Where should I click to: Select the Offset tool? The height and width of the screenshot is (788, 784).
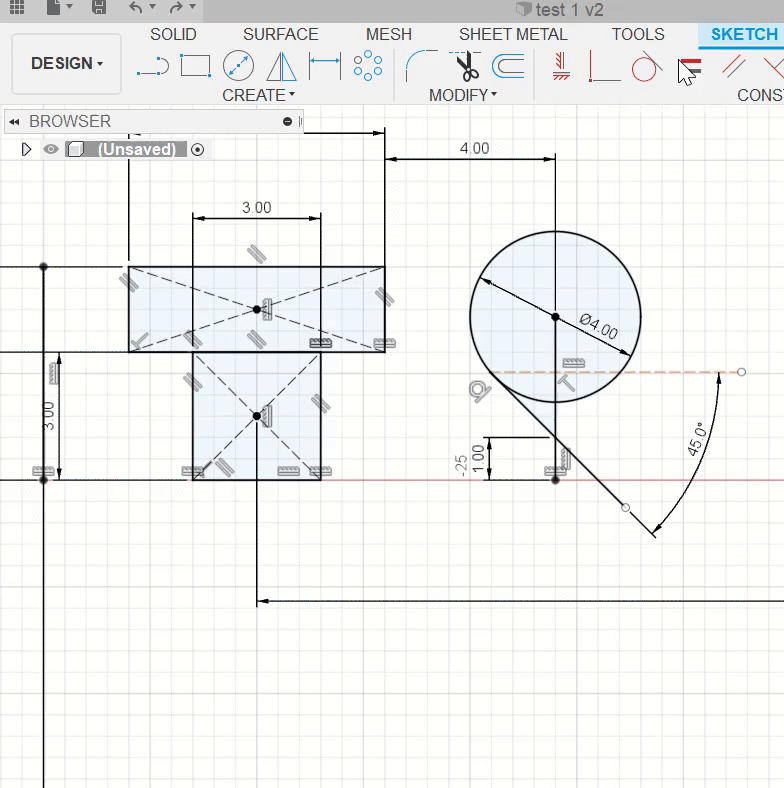[x=509, y=66]
